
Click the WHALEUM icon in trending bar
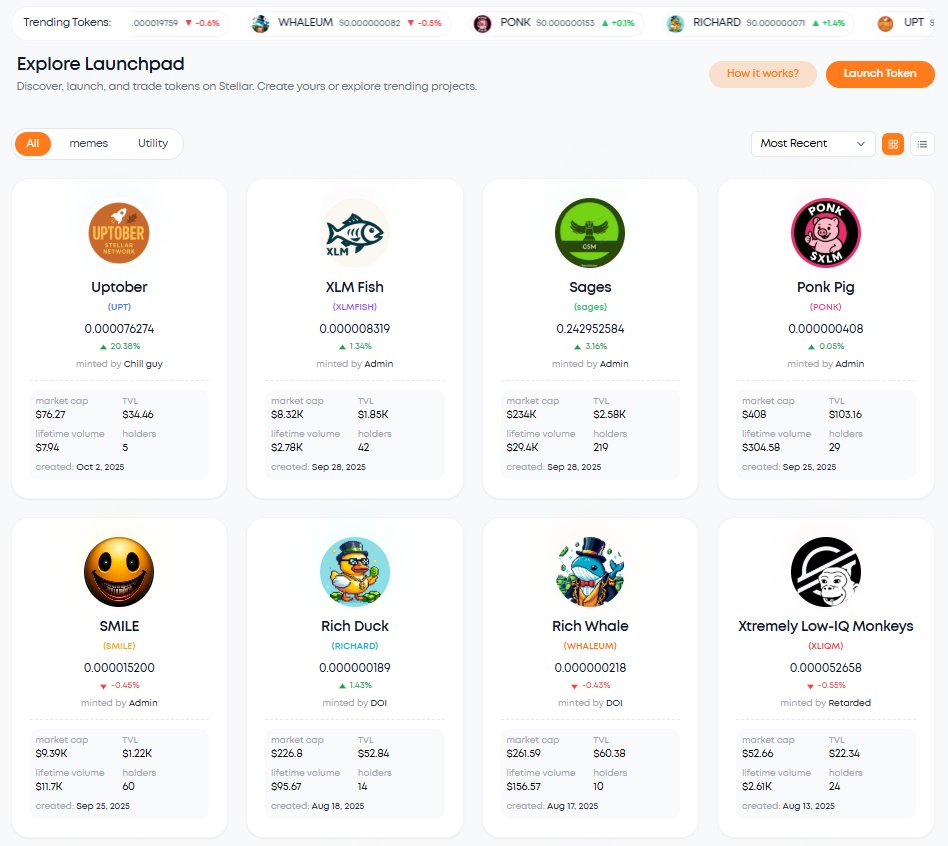(262, 22)
